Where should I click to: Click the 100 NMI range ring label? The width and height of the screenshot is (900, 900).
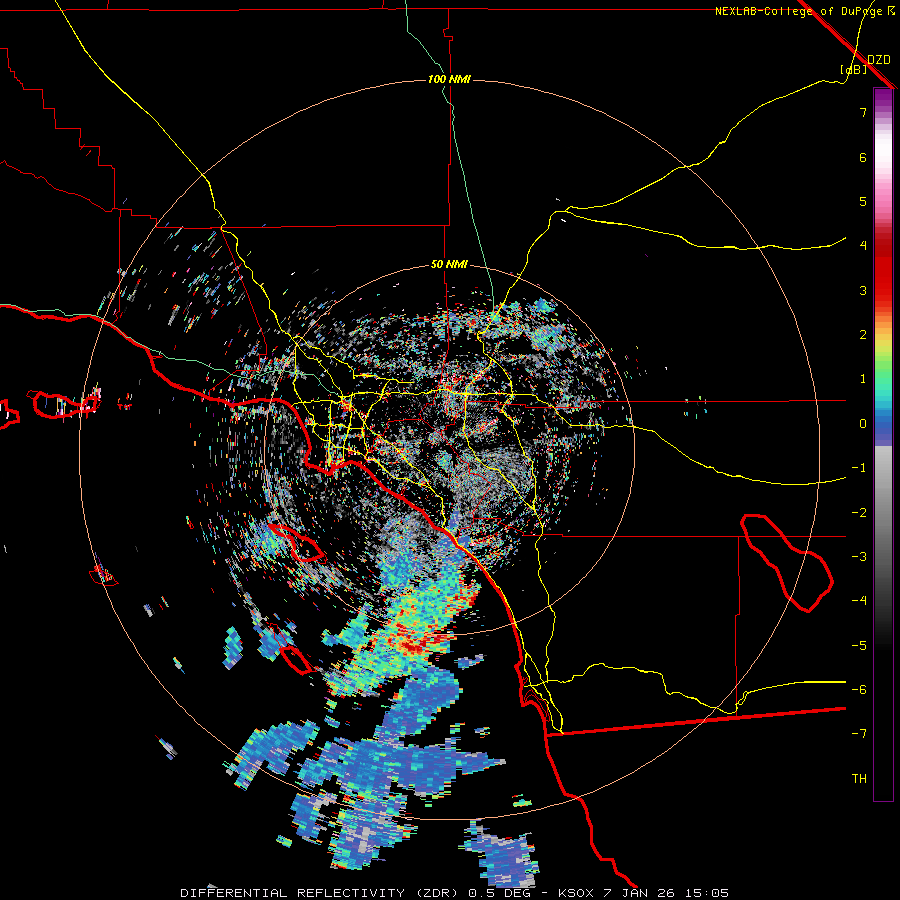click(x=449, y=79)
